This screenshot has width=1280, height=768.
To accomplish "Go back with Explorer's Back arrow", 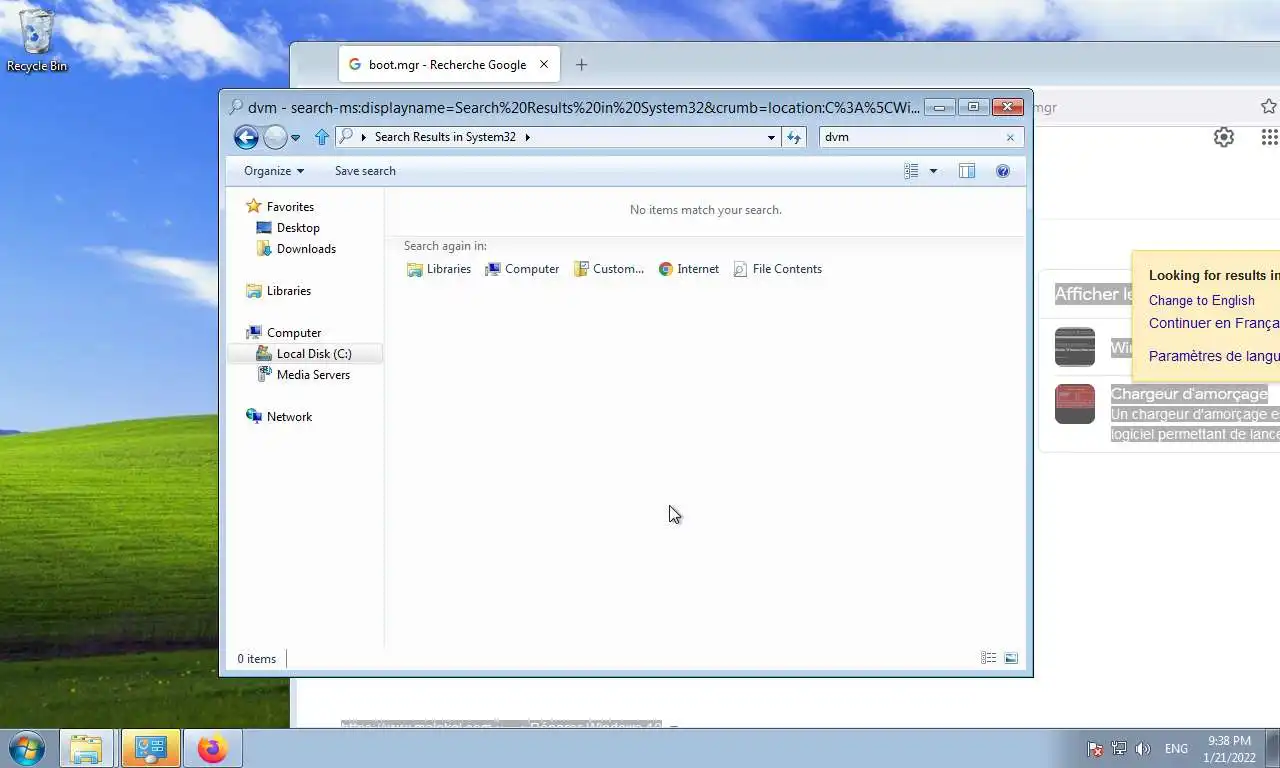I will coord(246,137).
